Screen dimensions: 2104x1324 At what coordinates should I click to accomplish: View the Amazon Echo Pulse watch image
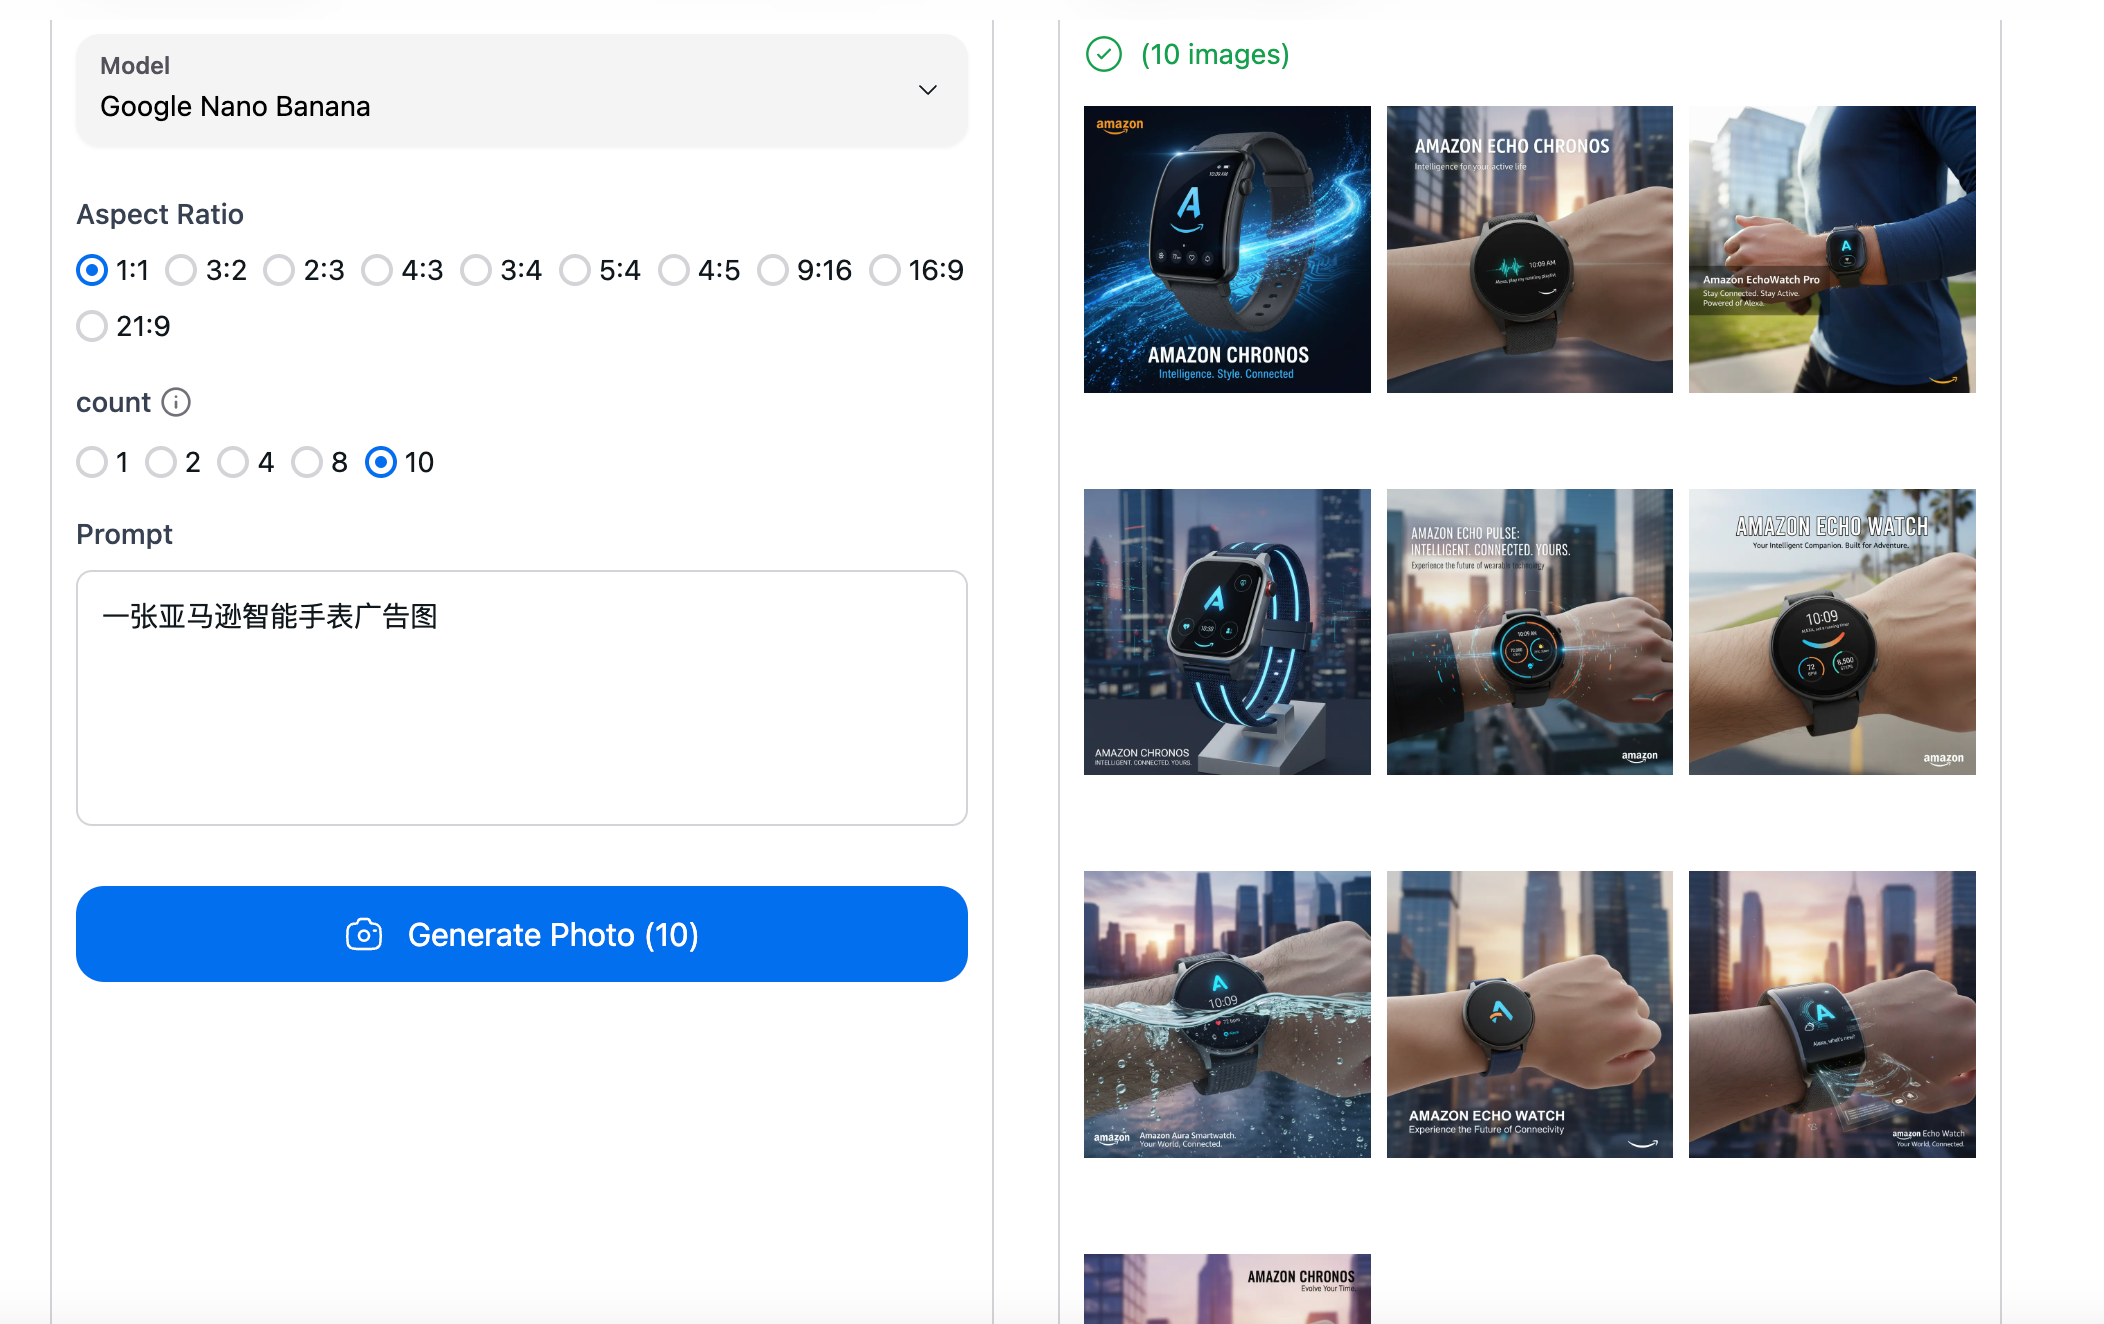[1529, 631]
